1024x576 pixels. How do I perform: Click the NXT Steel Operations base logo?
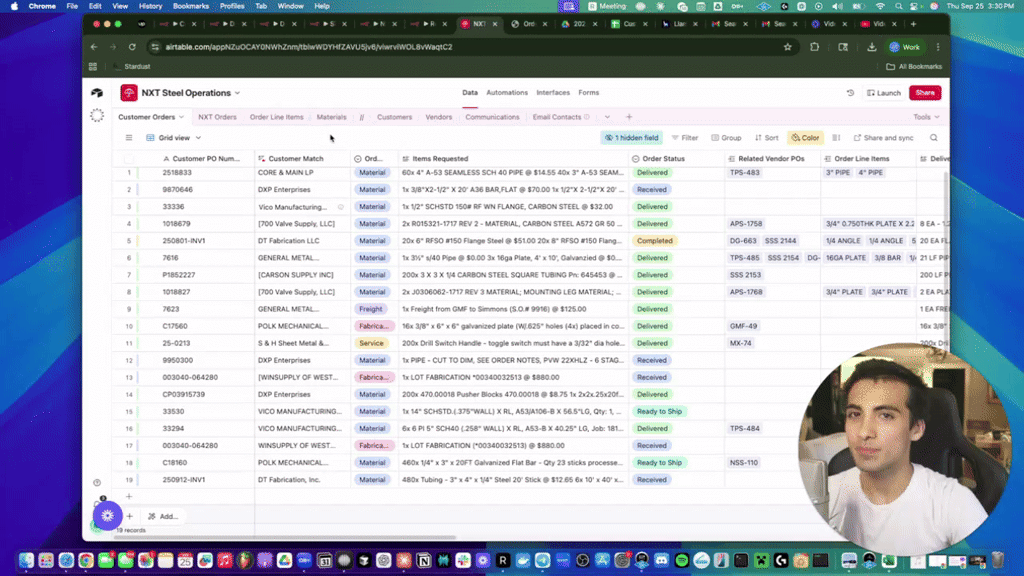coord(129,93)
